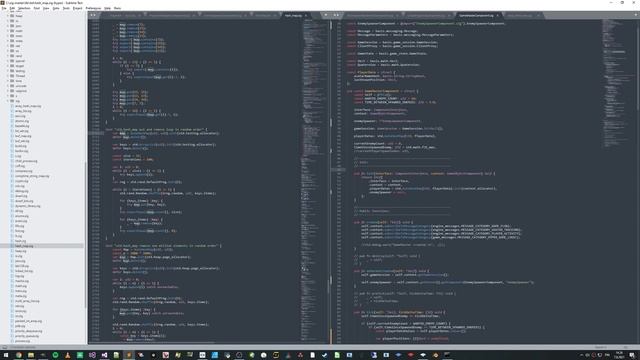Open the Windows Start menu

[x=6, y=355]
